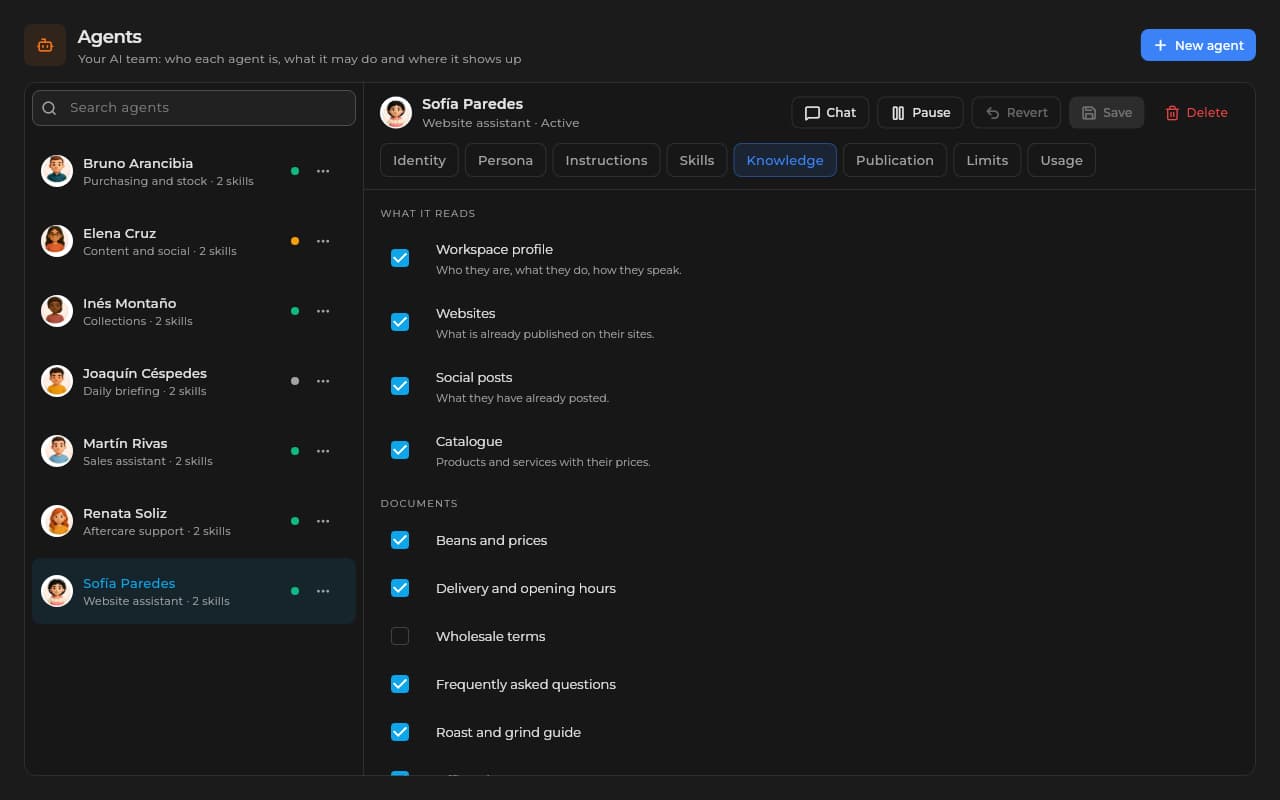Uncheck Roast and grind guide document
The image size is (1280, 800).
click(x=400, y=732)
